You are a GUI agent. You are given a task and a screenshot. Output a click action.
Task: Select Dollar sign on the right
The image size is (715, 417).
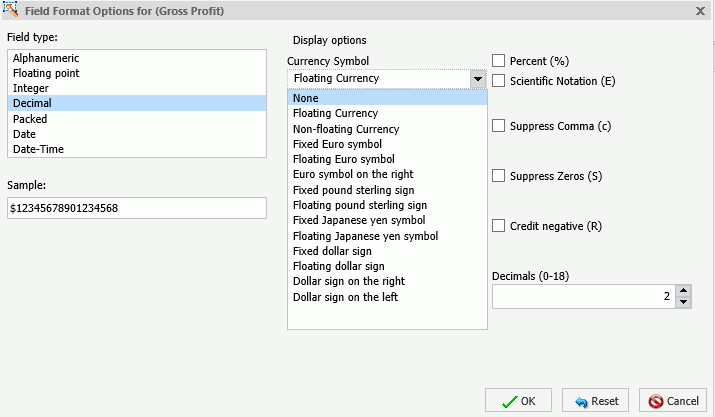pyautogui.click(x=387, y=281)
